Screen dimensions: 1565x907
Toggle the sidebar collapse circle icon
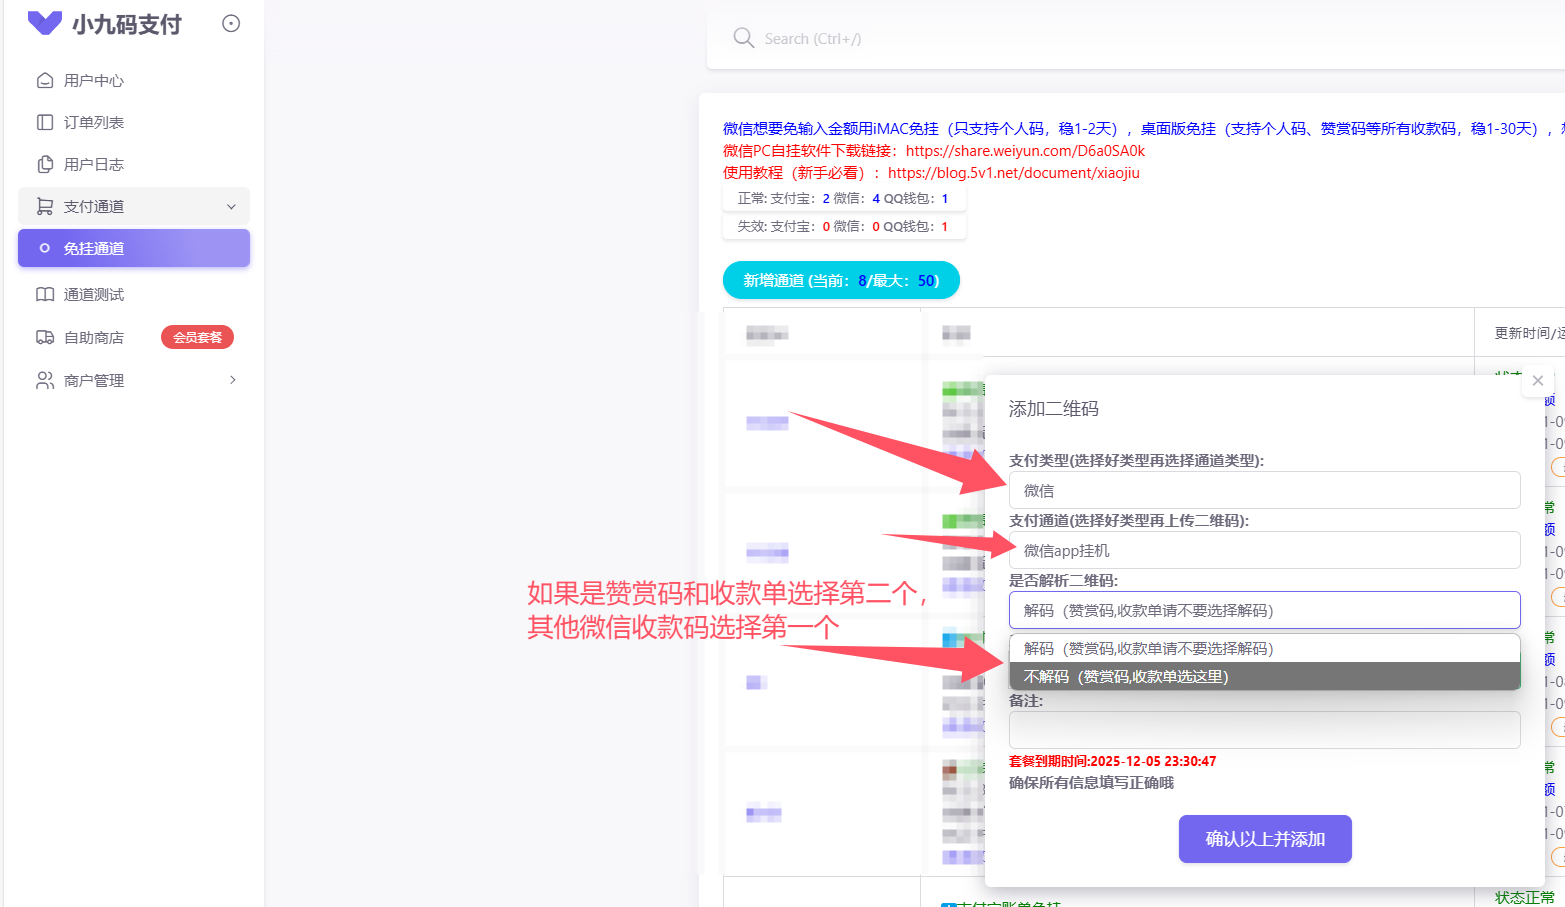tap(231, 24)
